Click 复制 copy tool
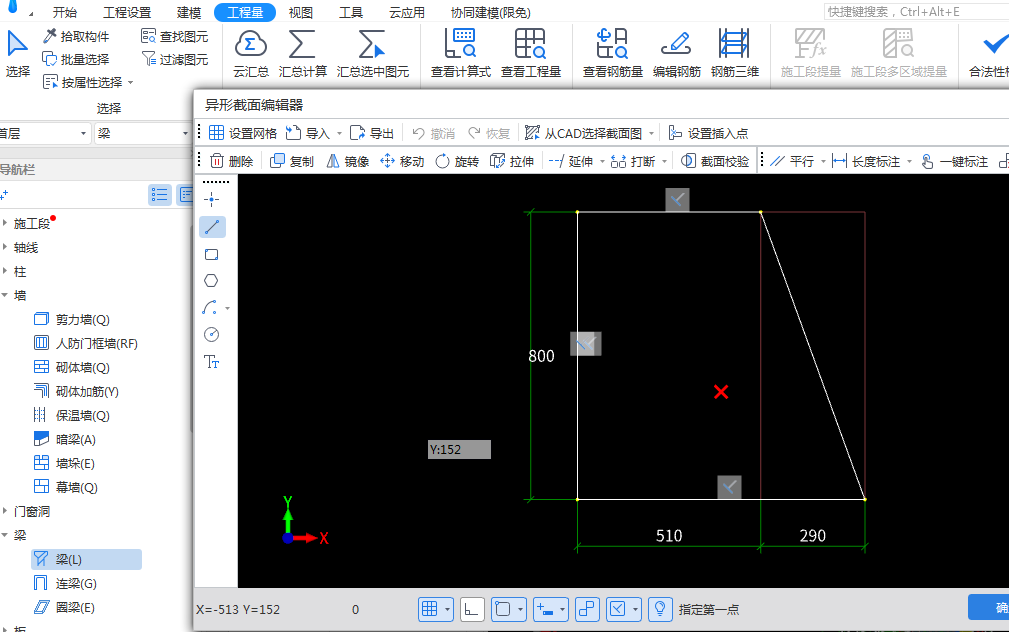Image resolution: width=1009 pixels, height=632 pixels. [292, 161]
